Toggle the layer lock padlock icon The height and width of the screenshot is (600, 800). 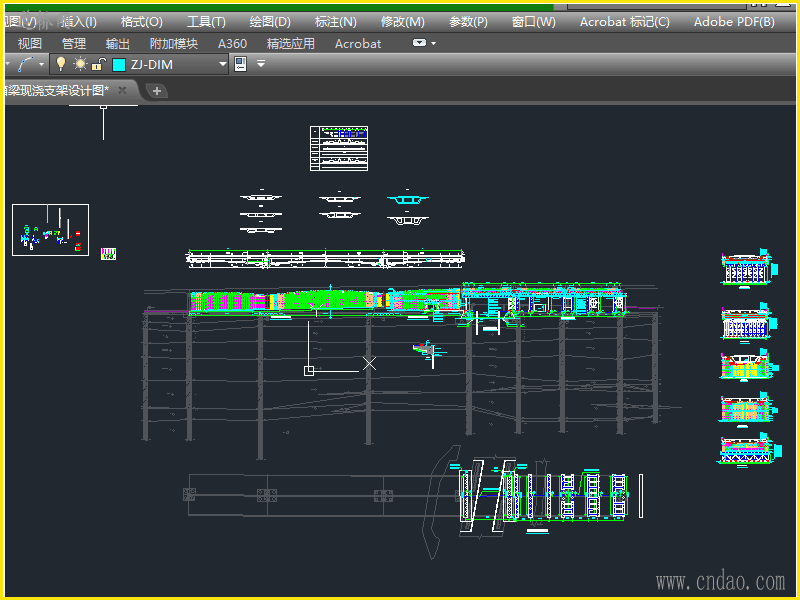(x=97, y=64)
